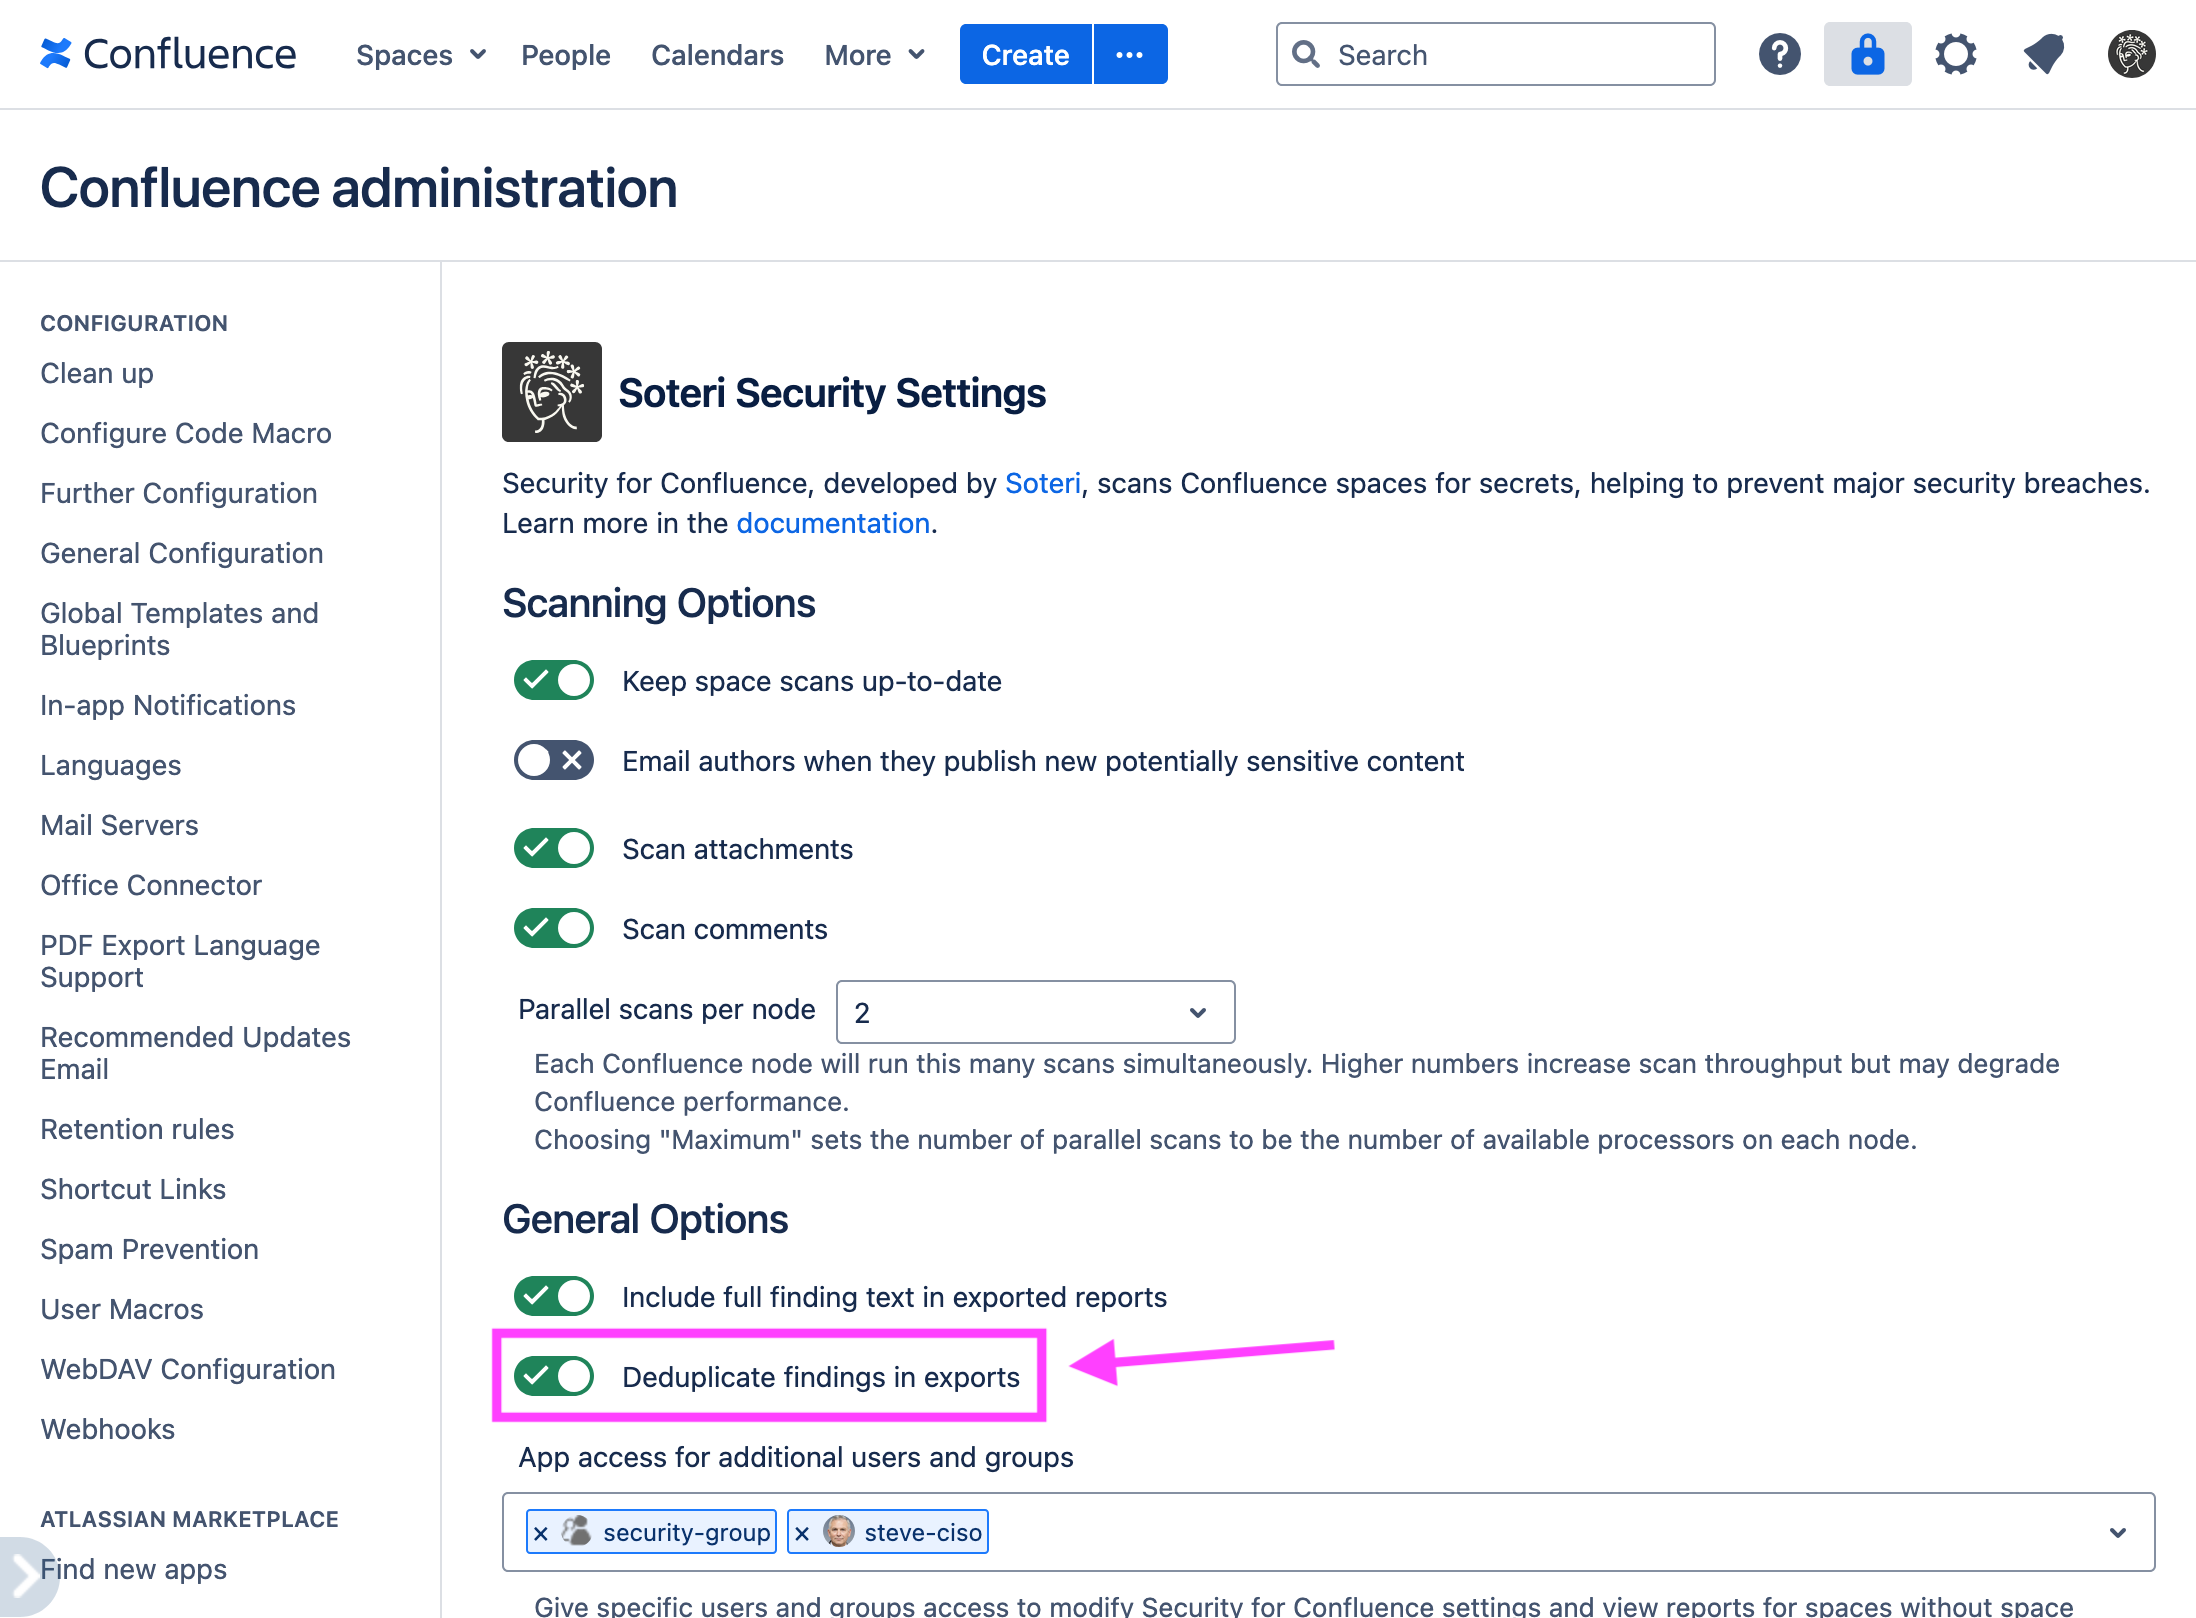This screenshot has width=2196, height=1618.
Task: Click the Confluence logo icon
Action: coord(56,54)
